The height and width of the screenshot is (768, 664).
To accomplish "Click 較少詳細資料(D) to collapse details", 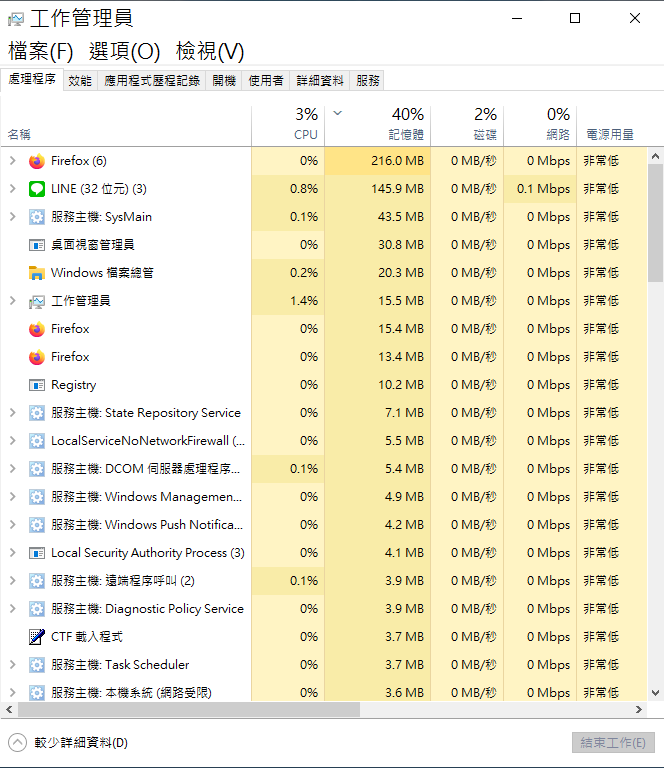I will pos(69,743).
